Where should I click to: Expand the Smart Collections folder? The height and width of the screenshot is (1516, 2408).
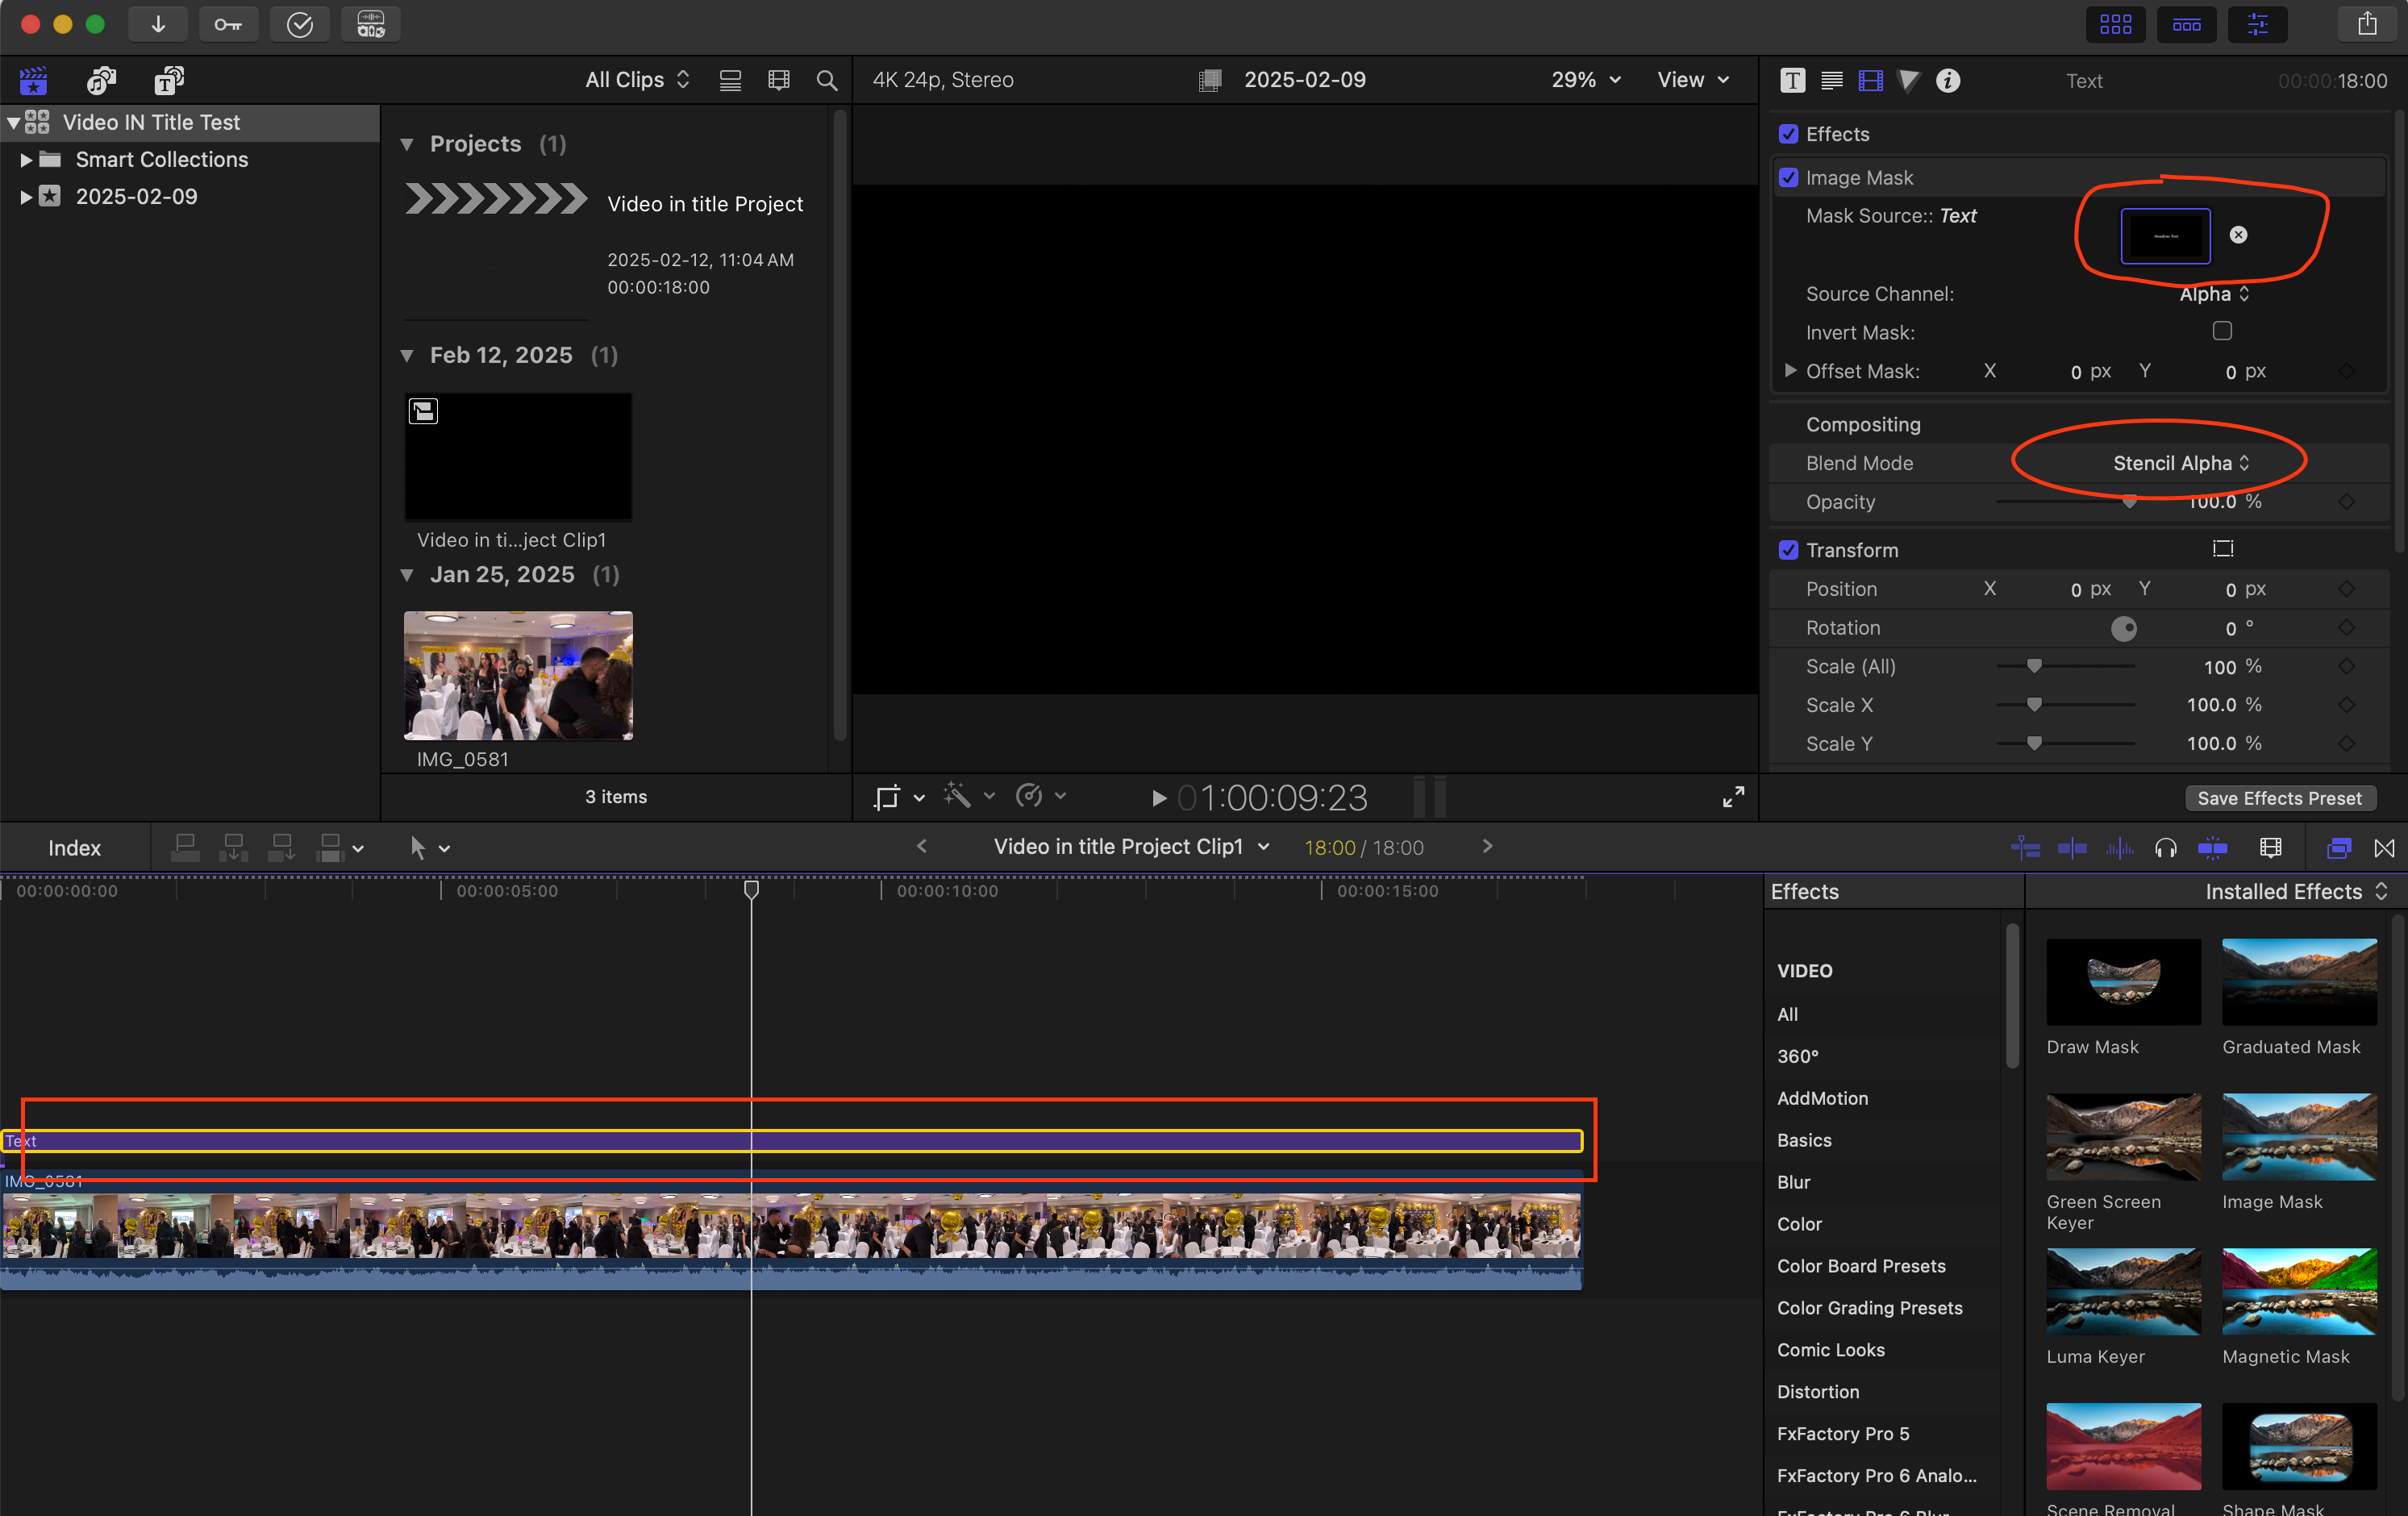point(27,160)
